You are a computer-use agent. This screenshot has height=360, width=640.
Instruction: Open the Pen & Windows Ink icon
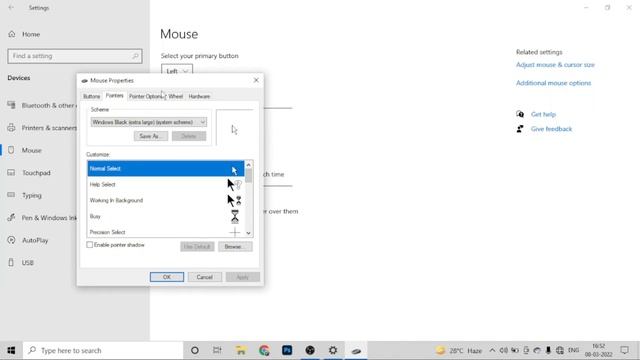11,218
